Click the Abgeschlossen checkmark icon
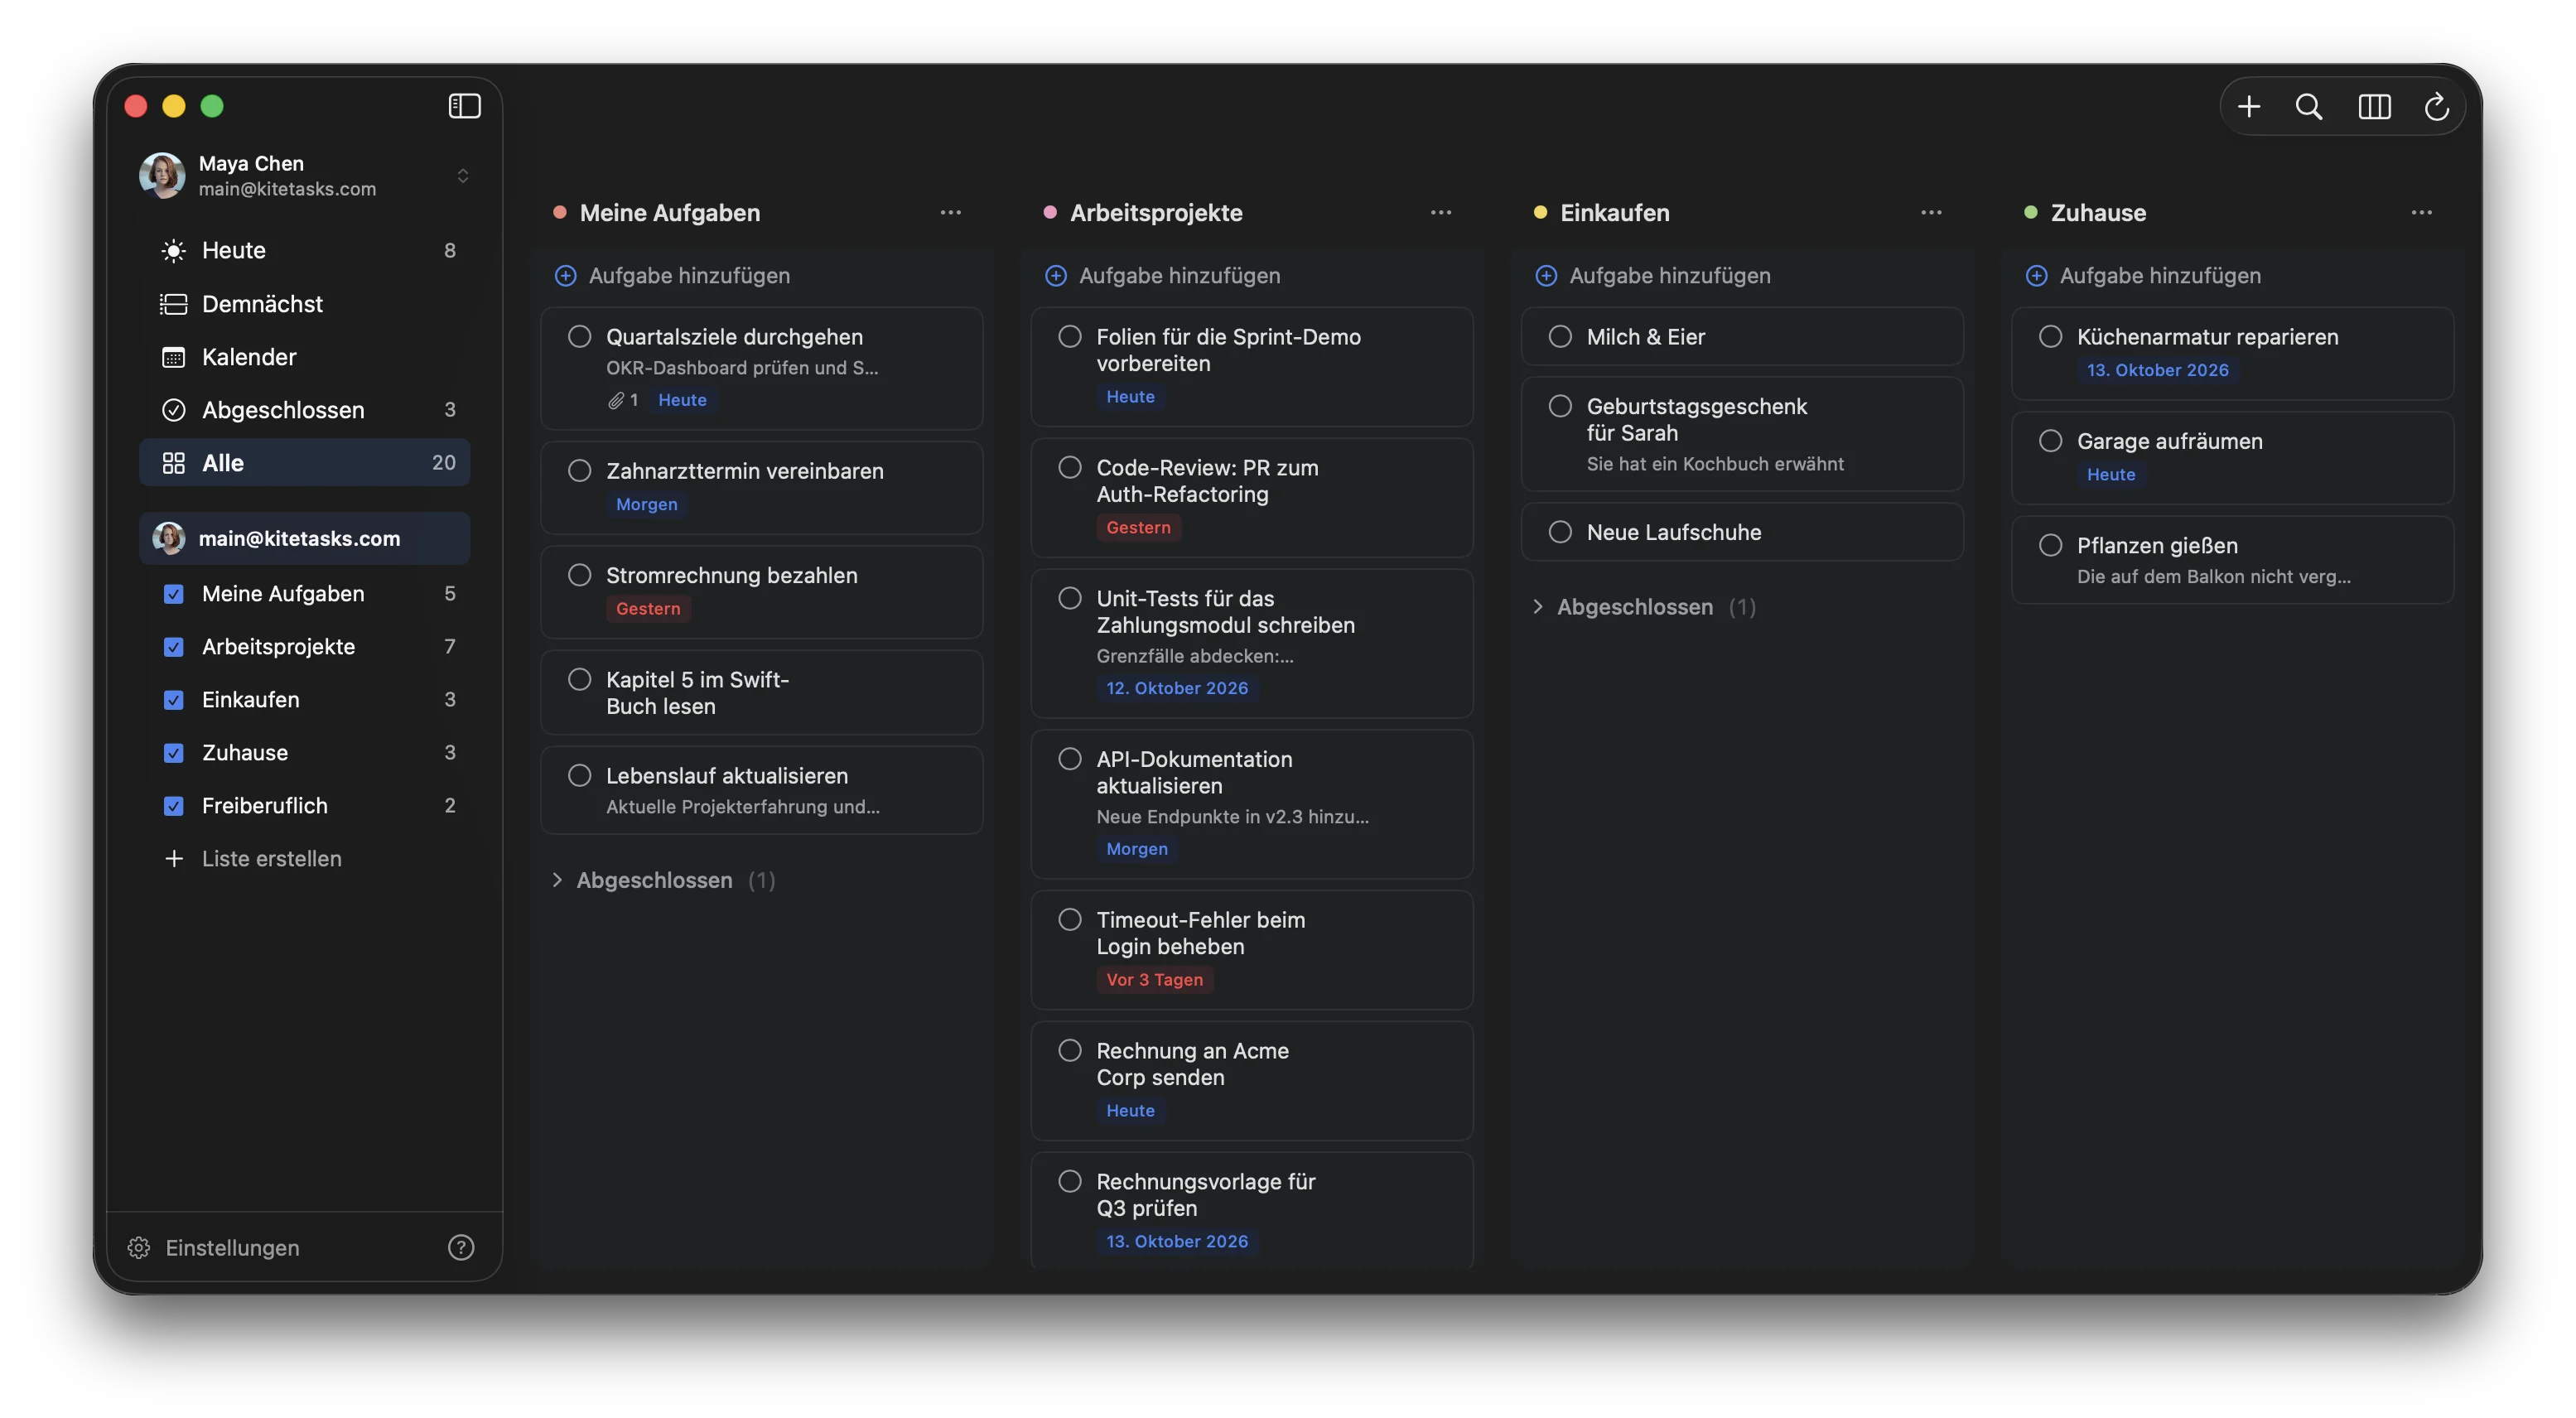 click(174, 410)
